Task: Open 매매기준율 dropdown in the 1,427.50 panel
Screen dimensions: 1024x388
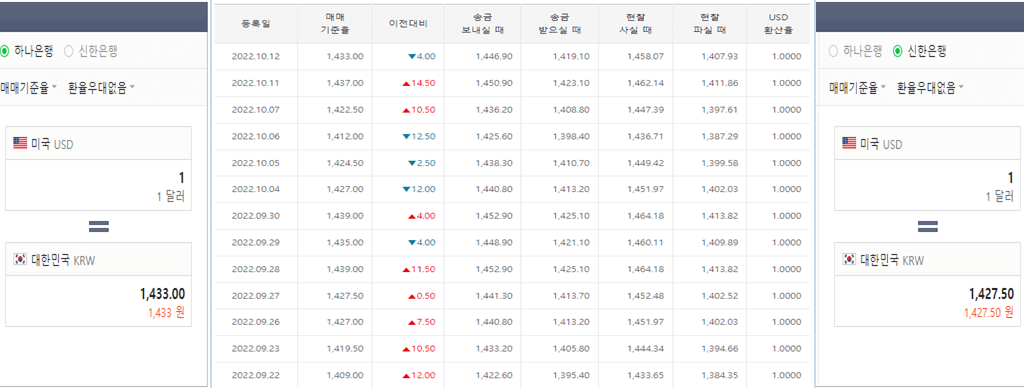Action: click(x=857, y=88)
